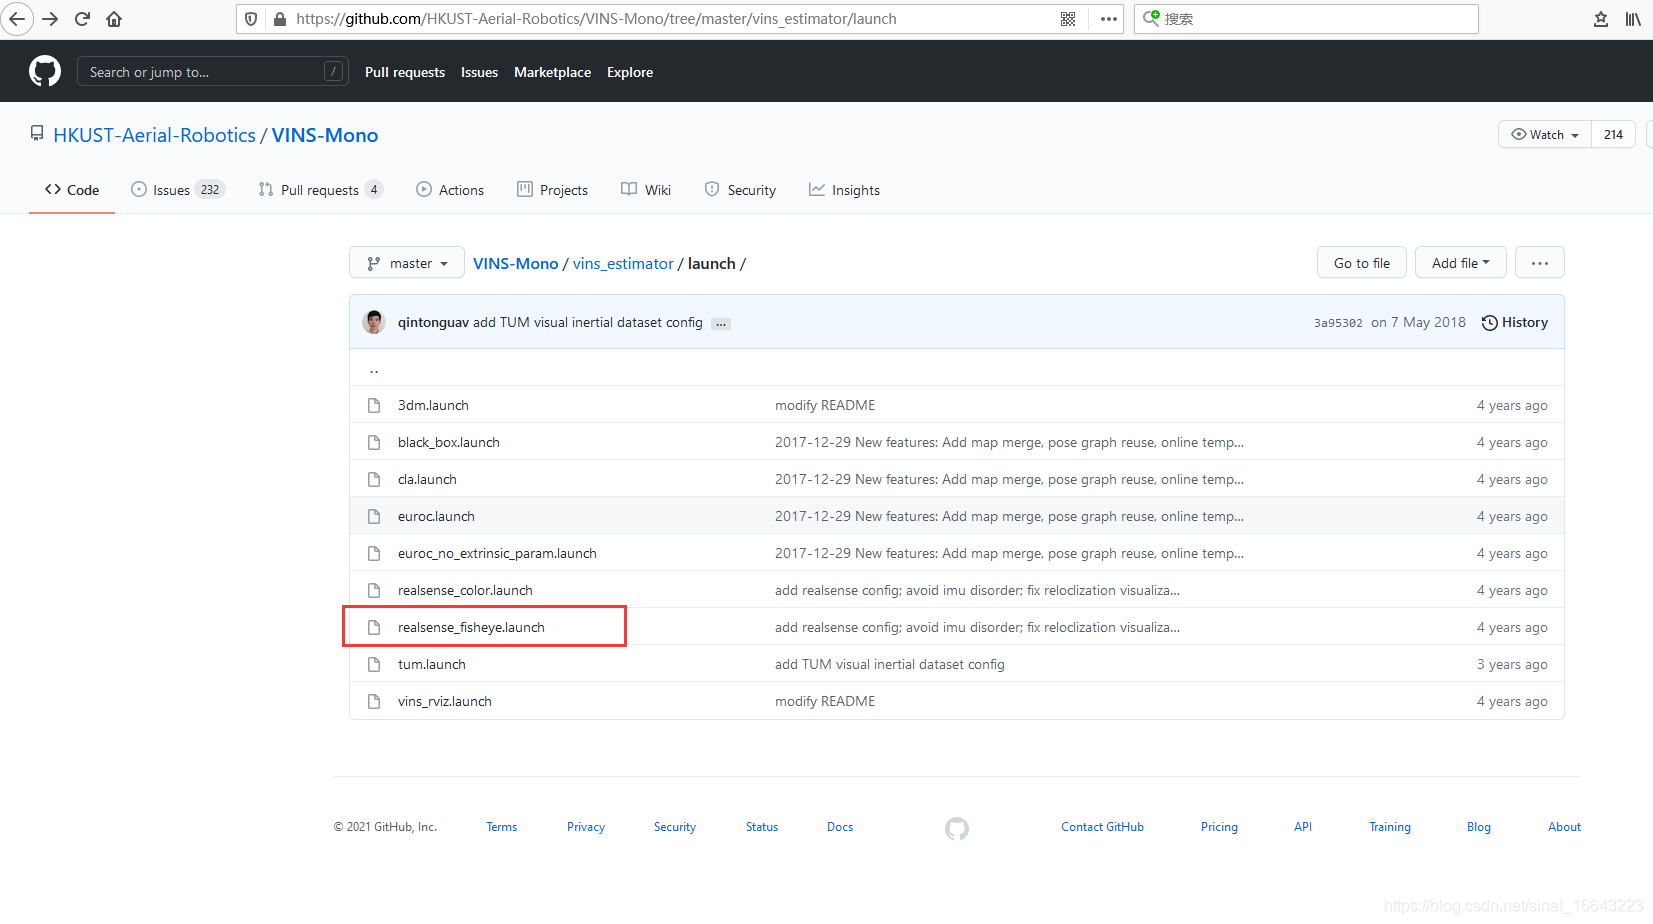1653x924 pixels.
Task: Open footer Terms link
Action: [x=502, y=827]
